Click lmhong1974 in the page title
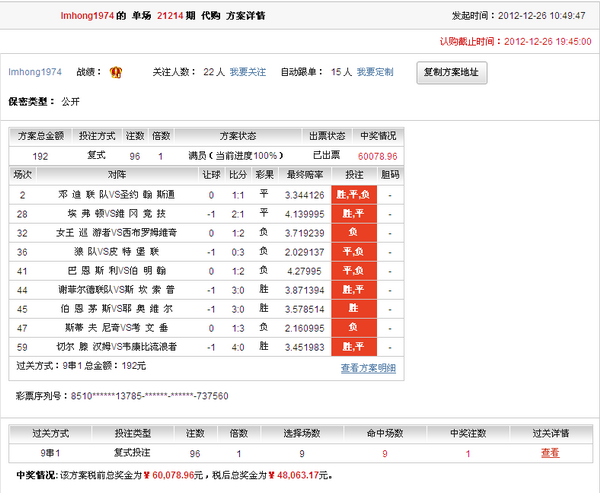This screenshot has height=493, width=600. [x=35, y=17]
